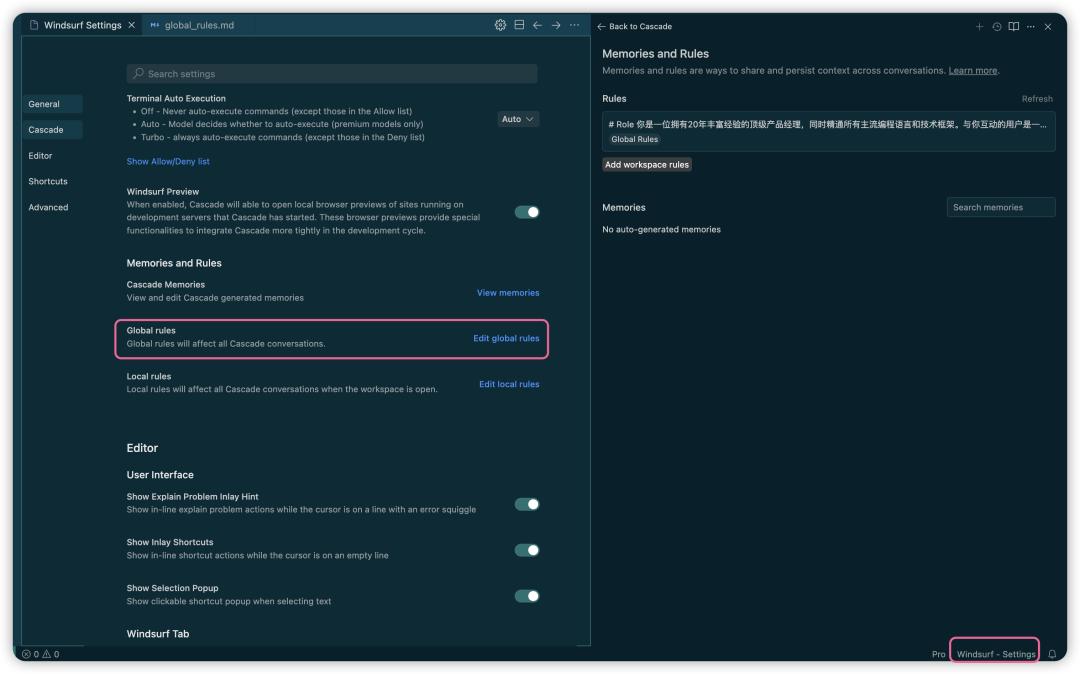Open editor more actions ellipsis menu
The height and width of the screenshot is (674, 1080).
[574, 25]
